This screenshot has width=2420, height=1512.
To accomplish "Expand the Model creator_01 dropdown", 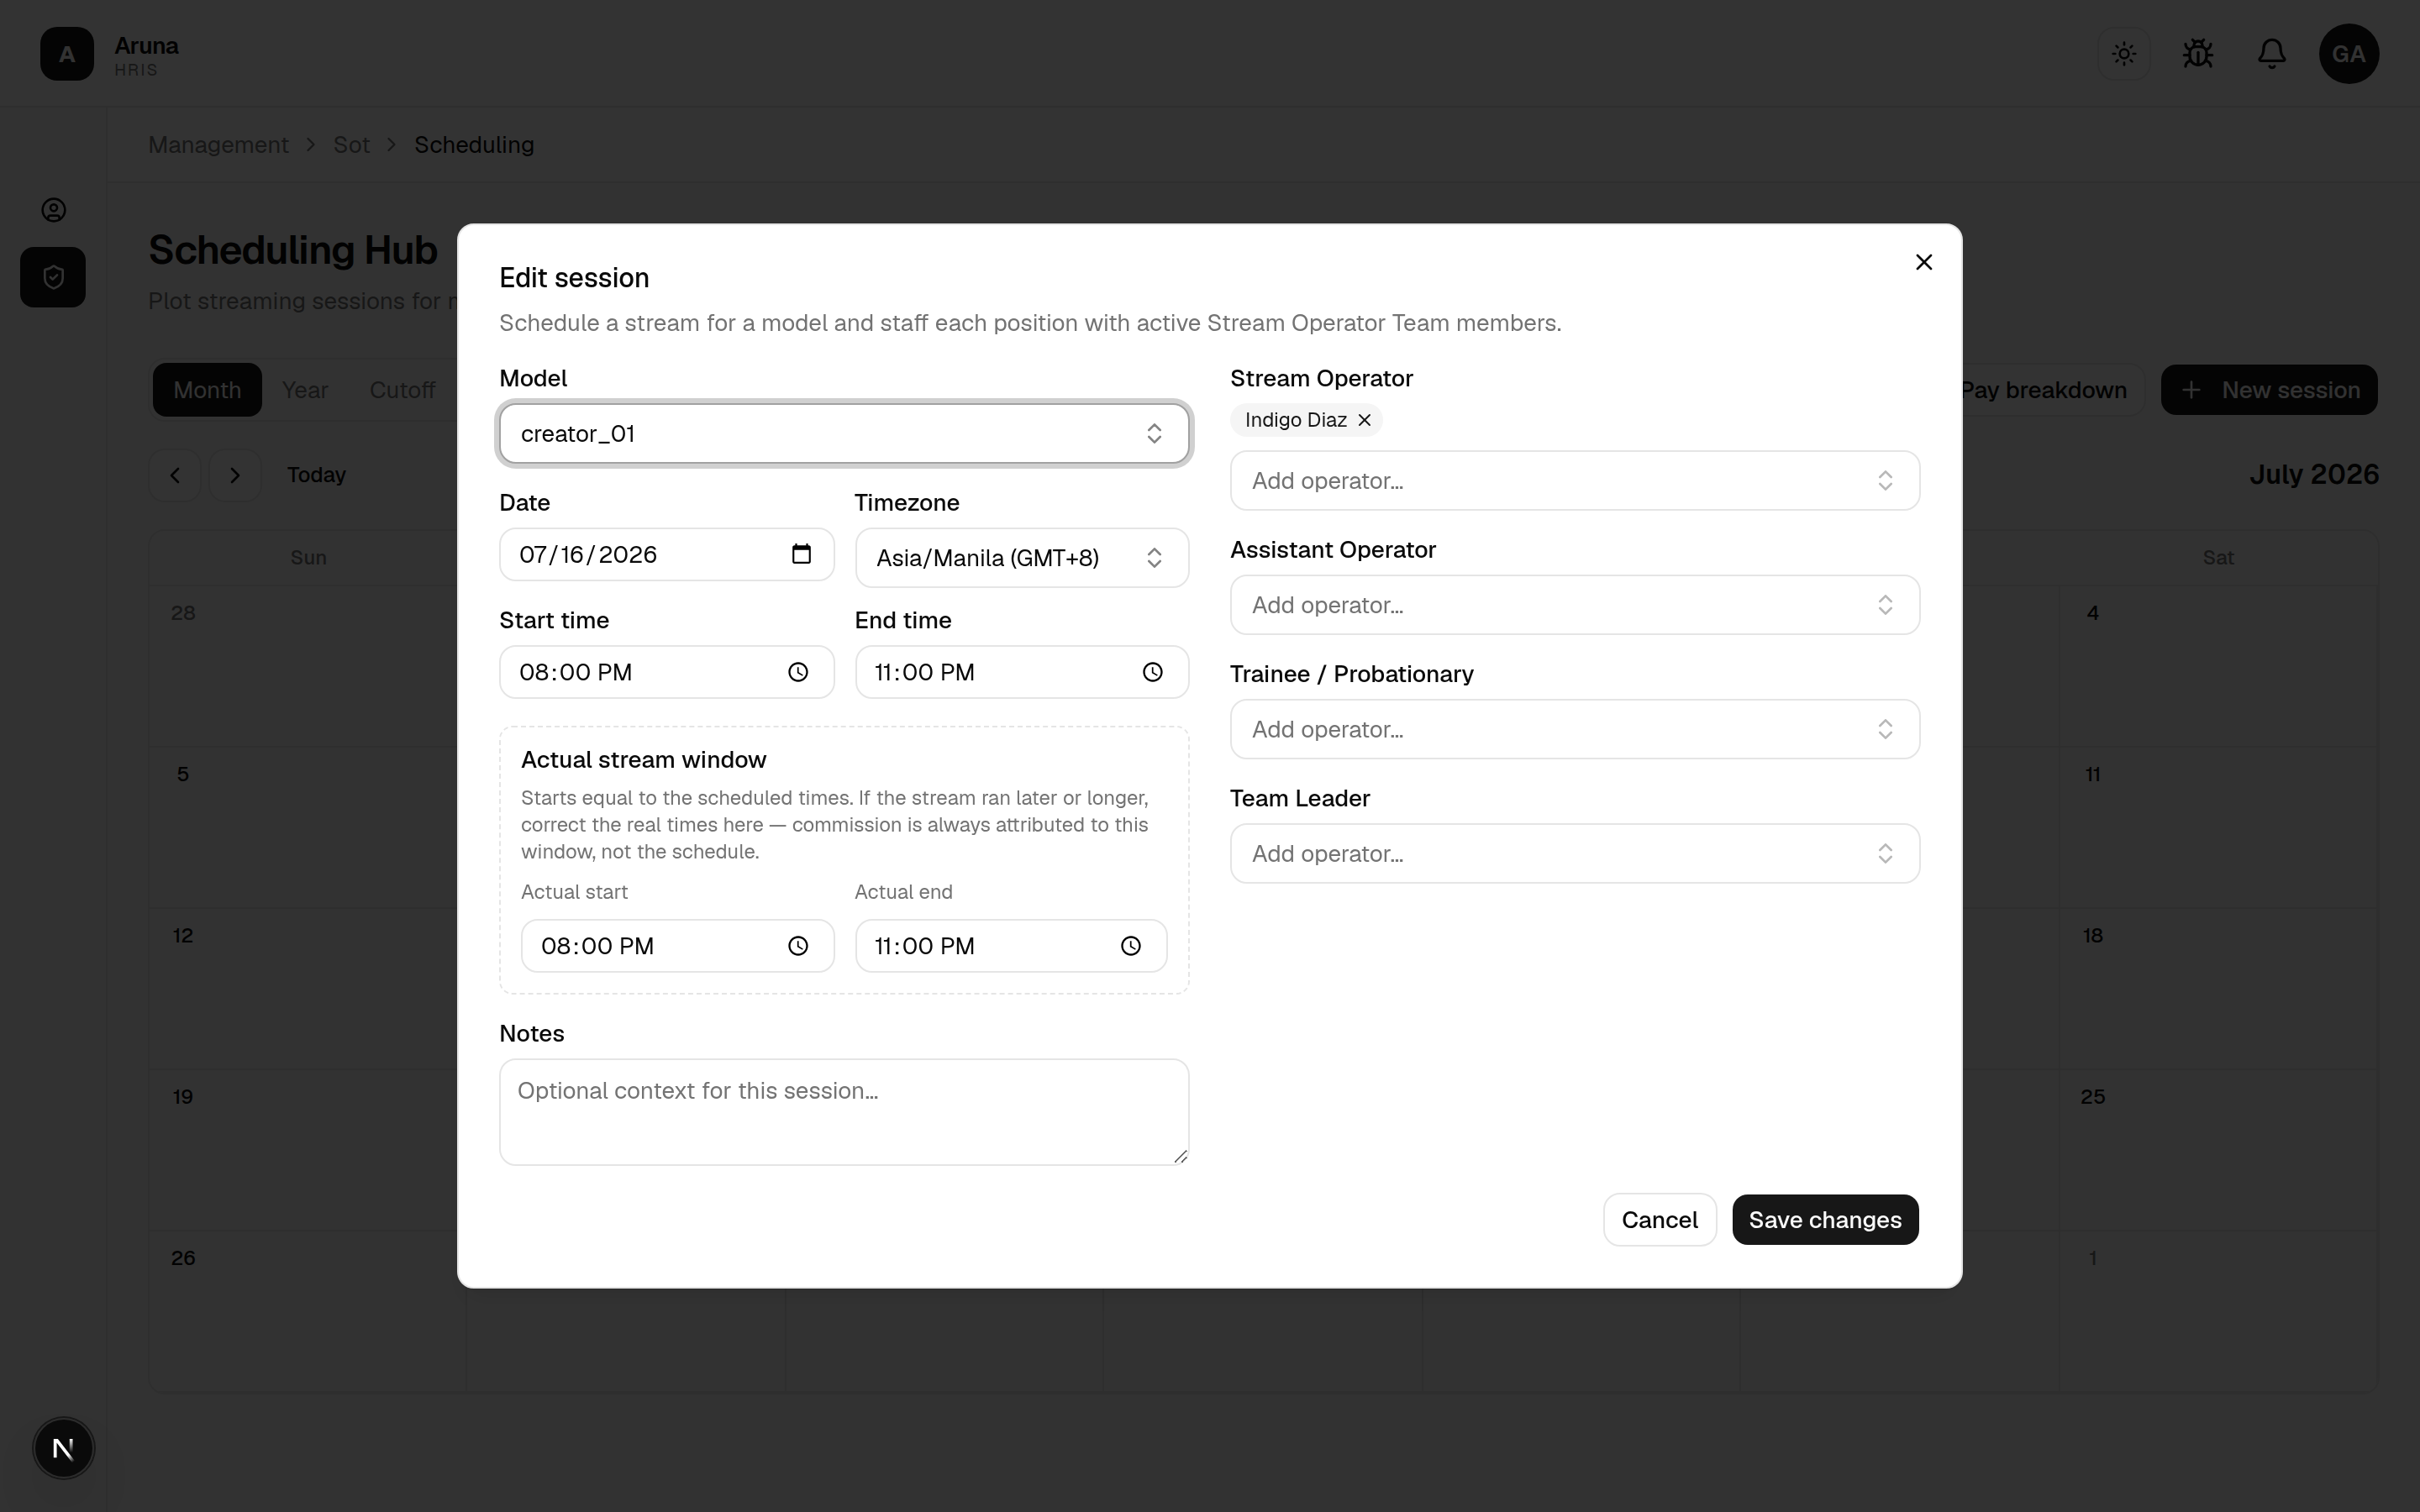I will (844, 434).
